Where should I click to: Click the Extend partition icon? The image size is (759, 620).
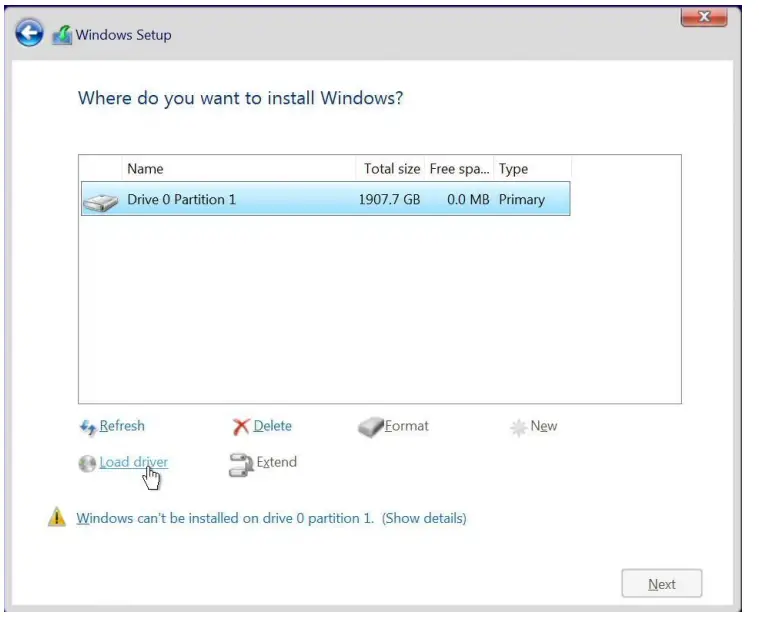click(x=241, y=465)
